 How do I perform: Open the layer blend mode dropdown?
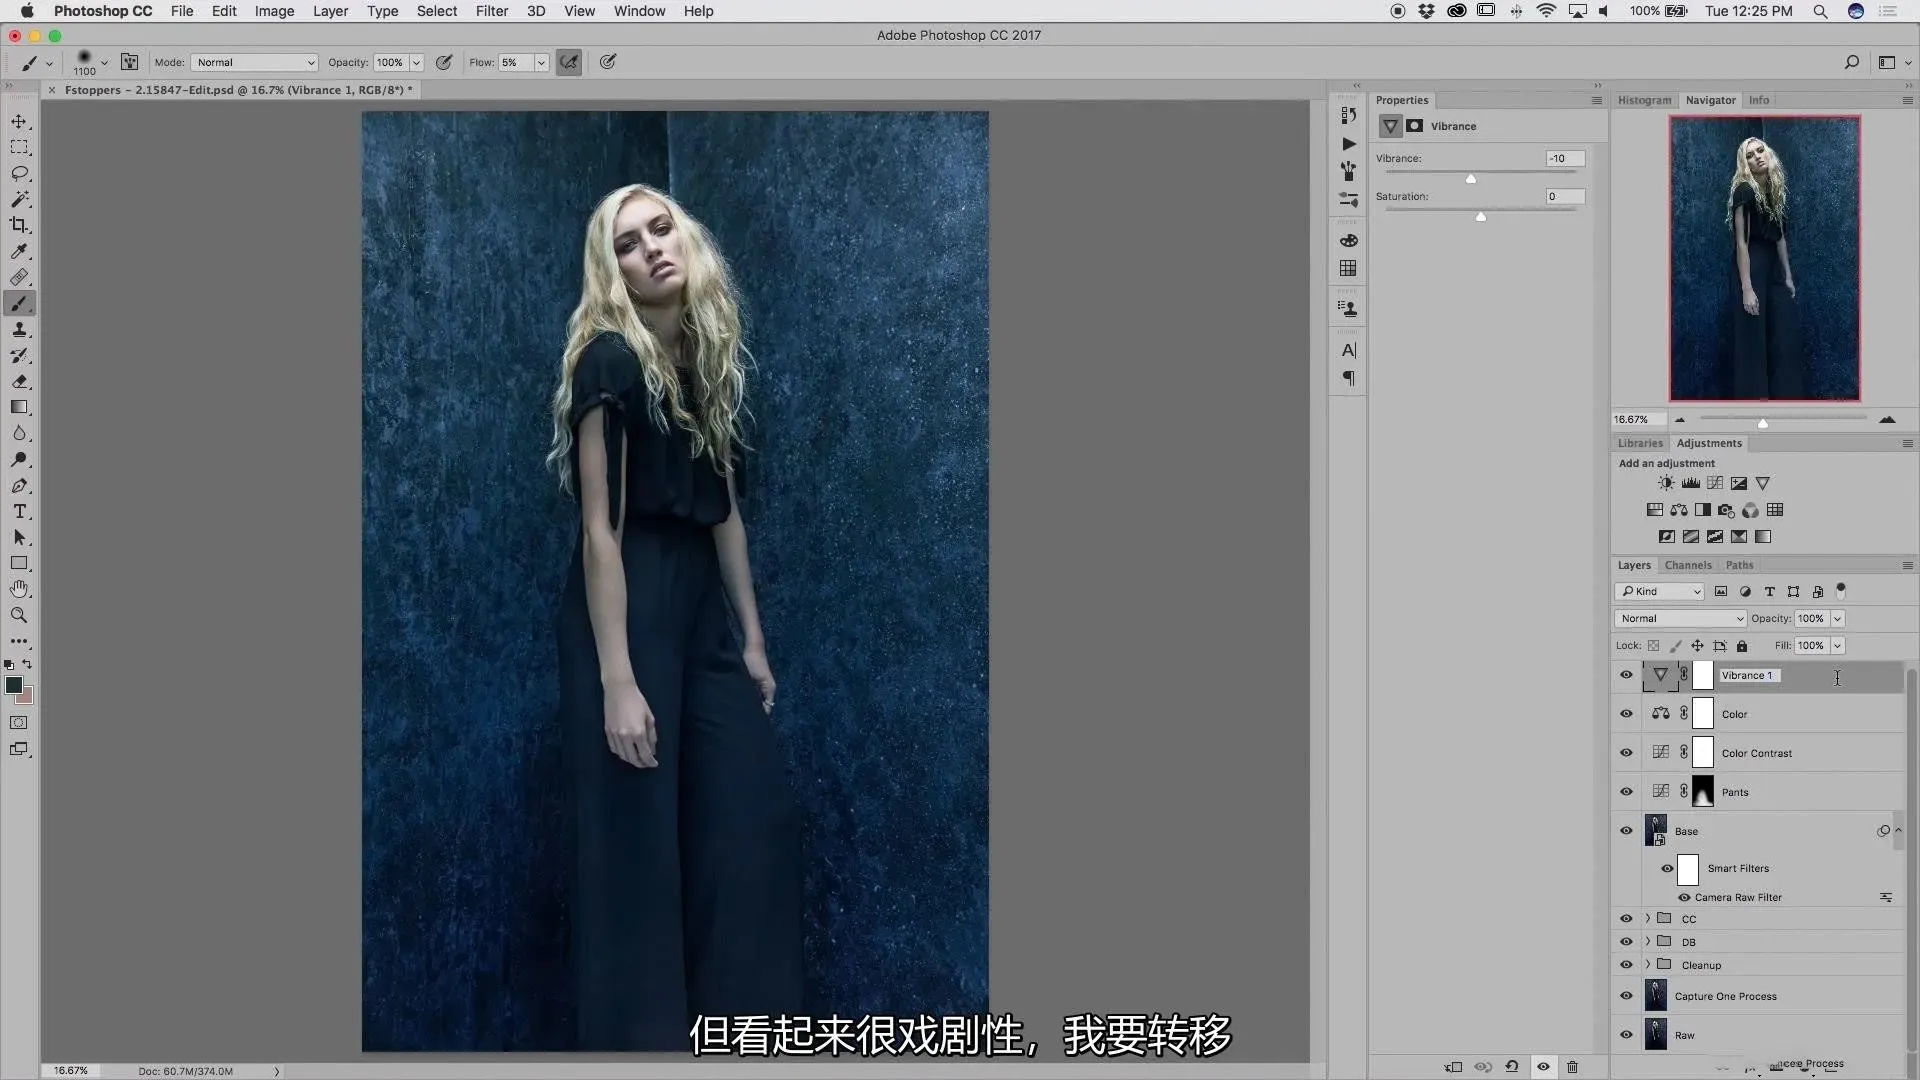coord(1680,618)
